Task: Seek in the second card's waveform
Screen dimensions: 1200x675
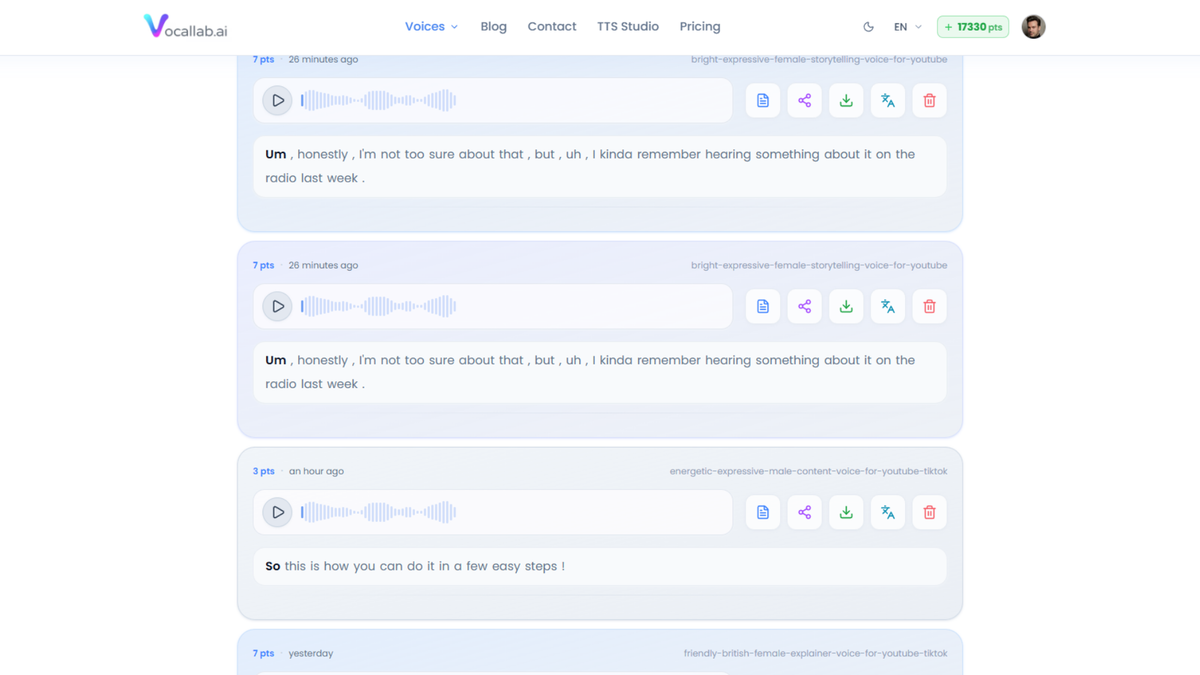Action: click(379, 306)
